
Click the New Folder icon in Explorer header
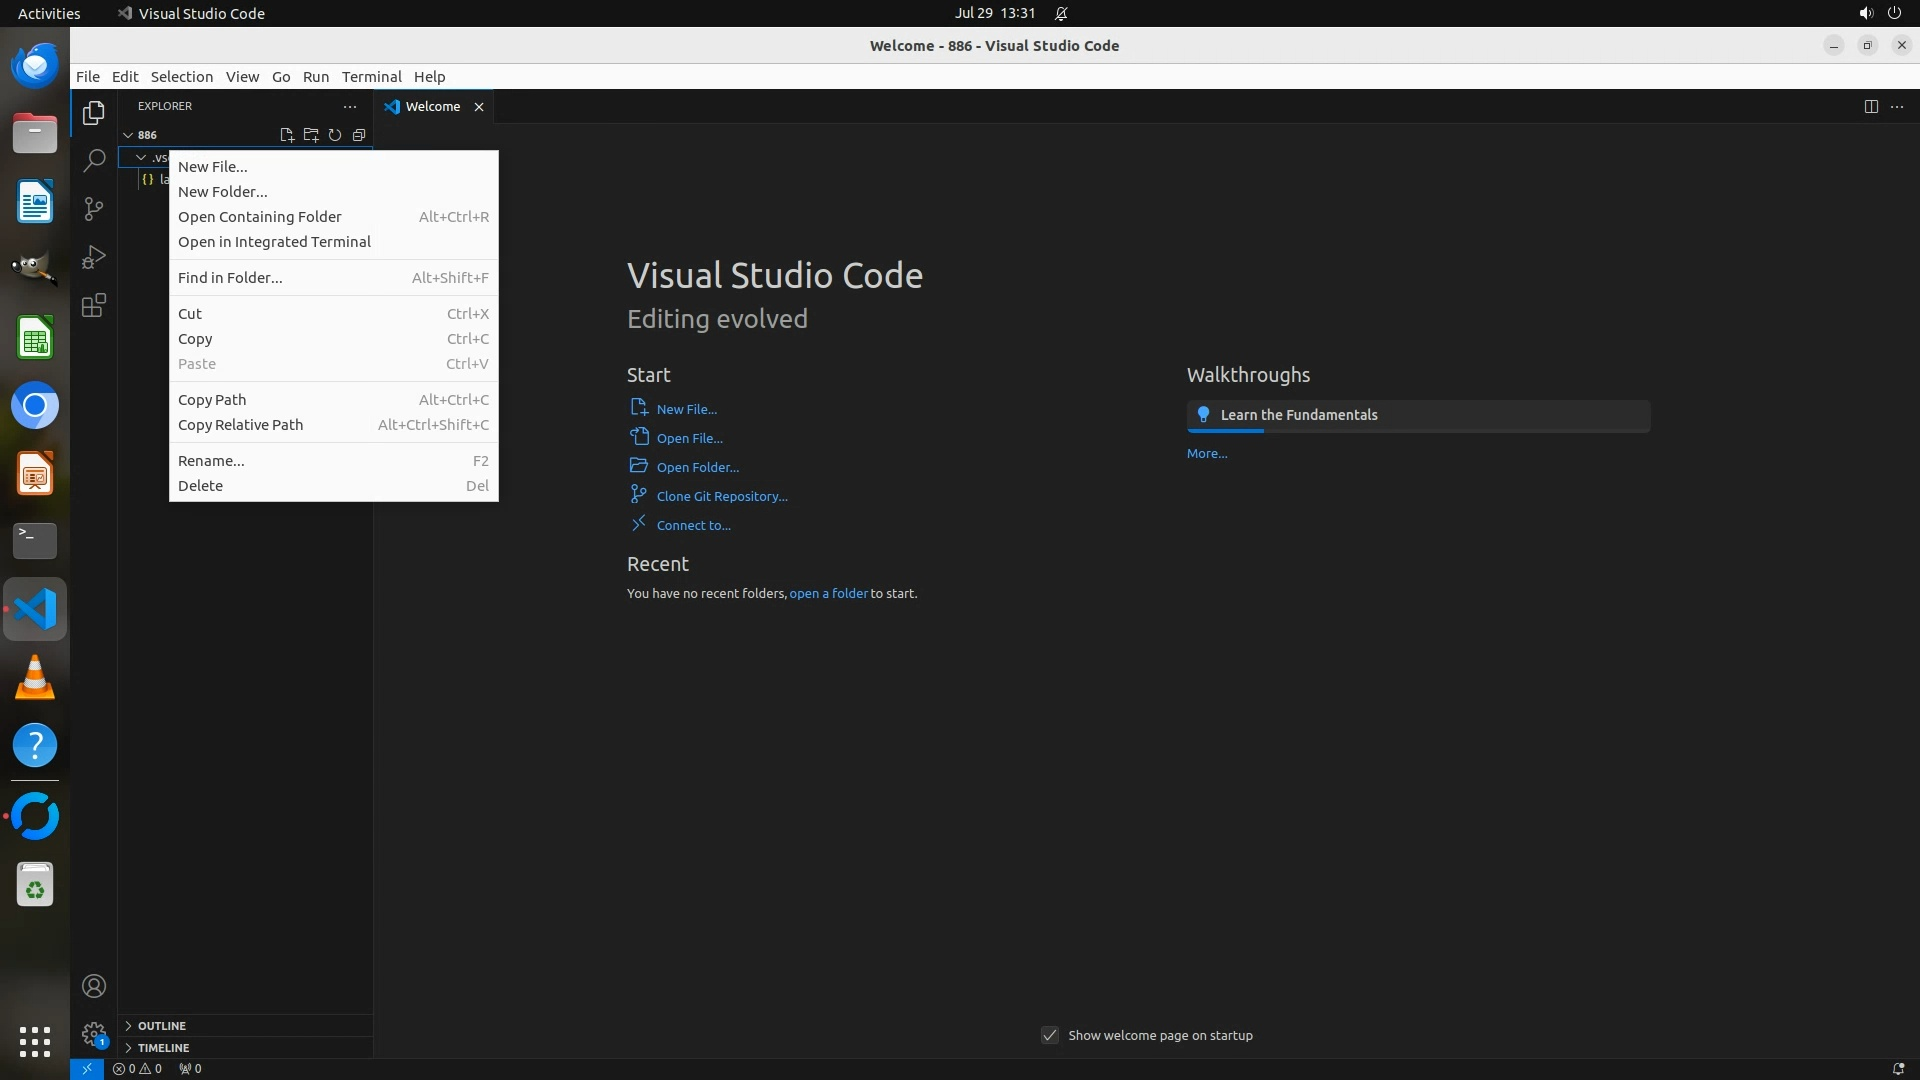[311, 135]
